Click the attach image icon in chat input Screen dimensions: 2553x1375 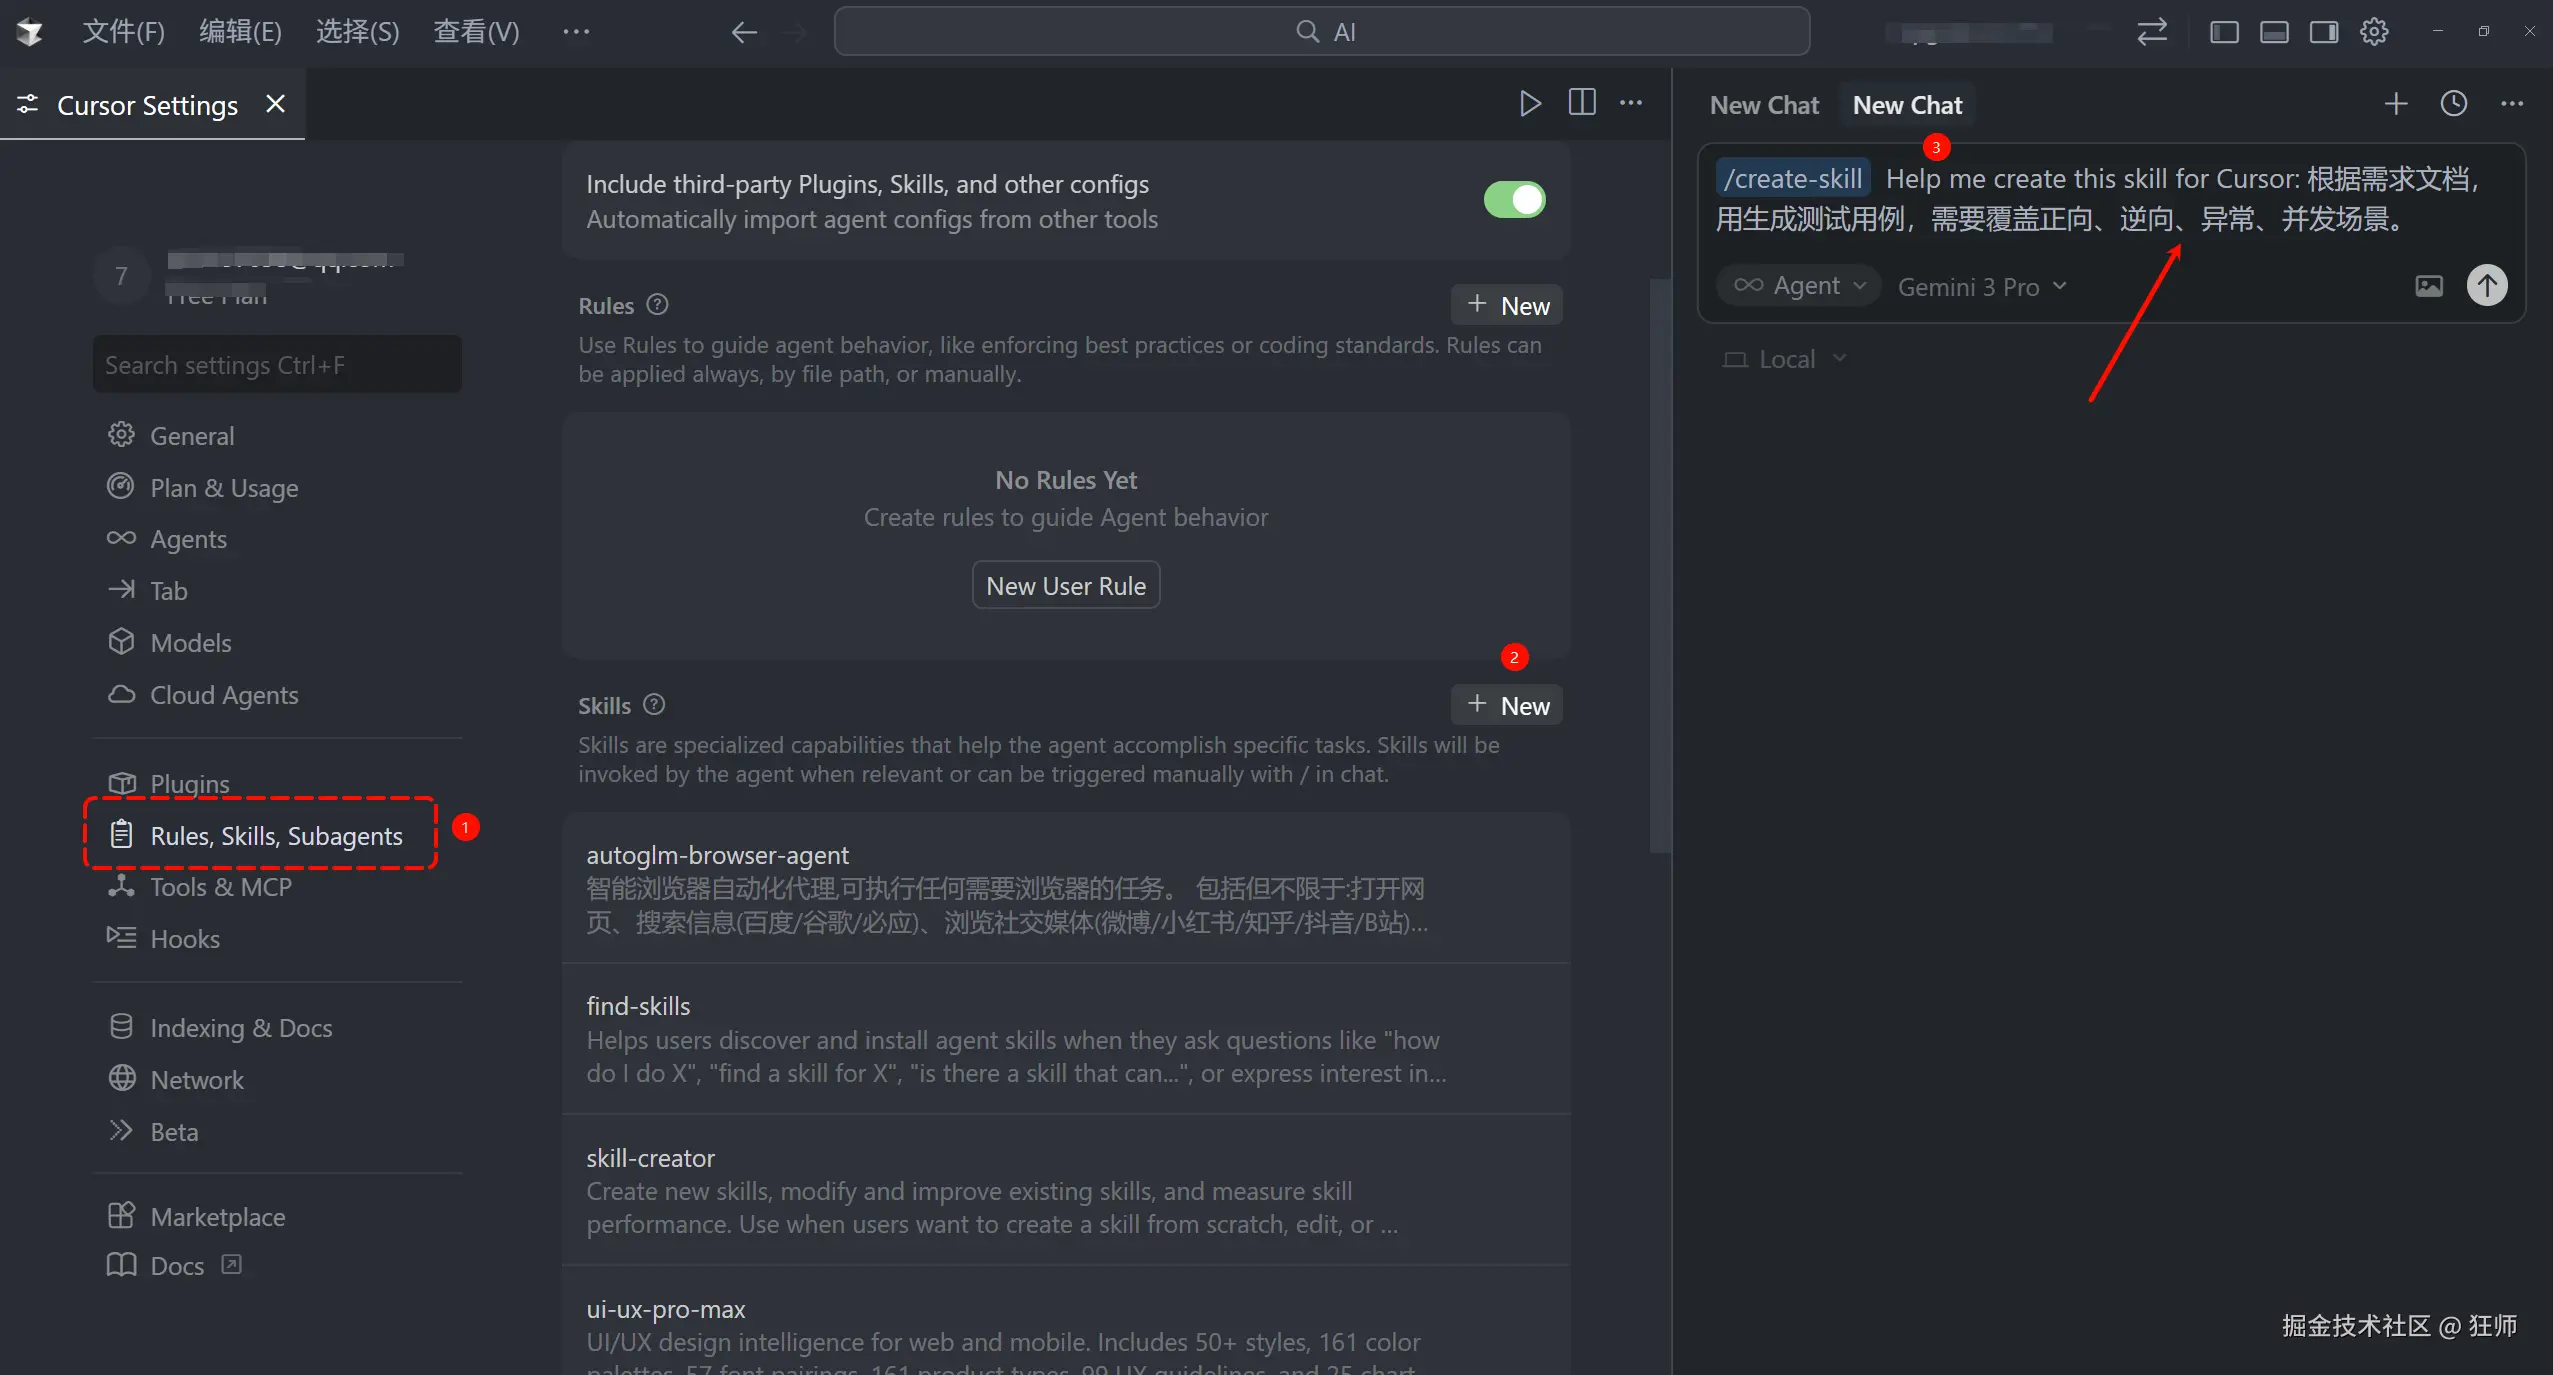pos(2428,287)
